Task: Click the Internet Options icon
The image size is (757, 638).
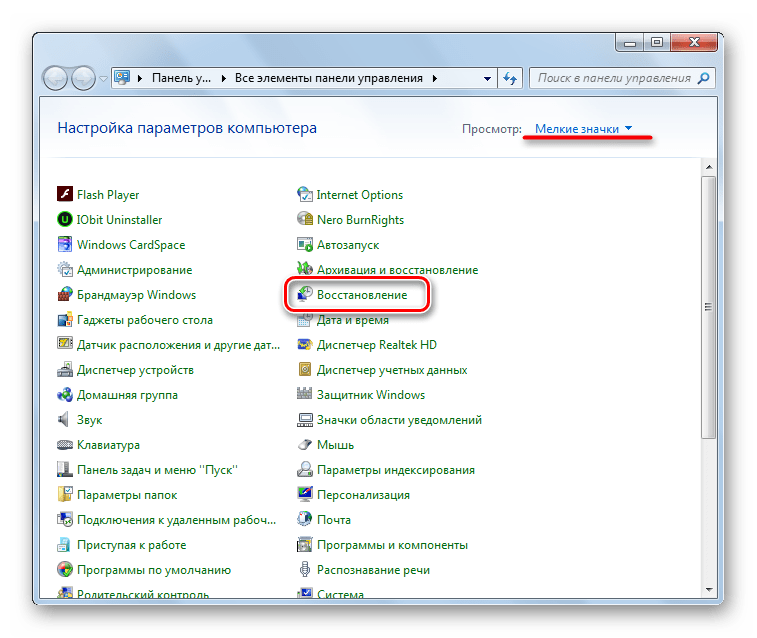Action: click(305, 194)
